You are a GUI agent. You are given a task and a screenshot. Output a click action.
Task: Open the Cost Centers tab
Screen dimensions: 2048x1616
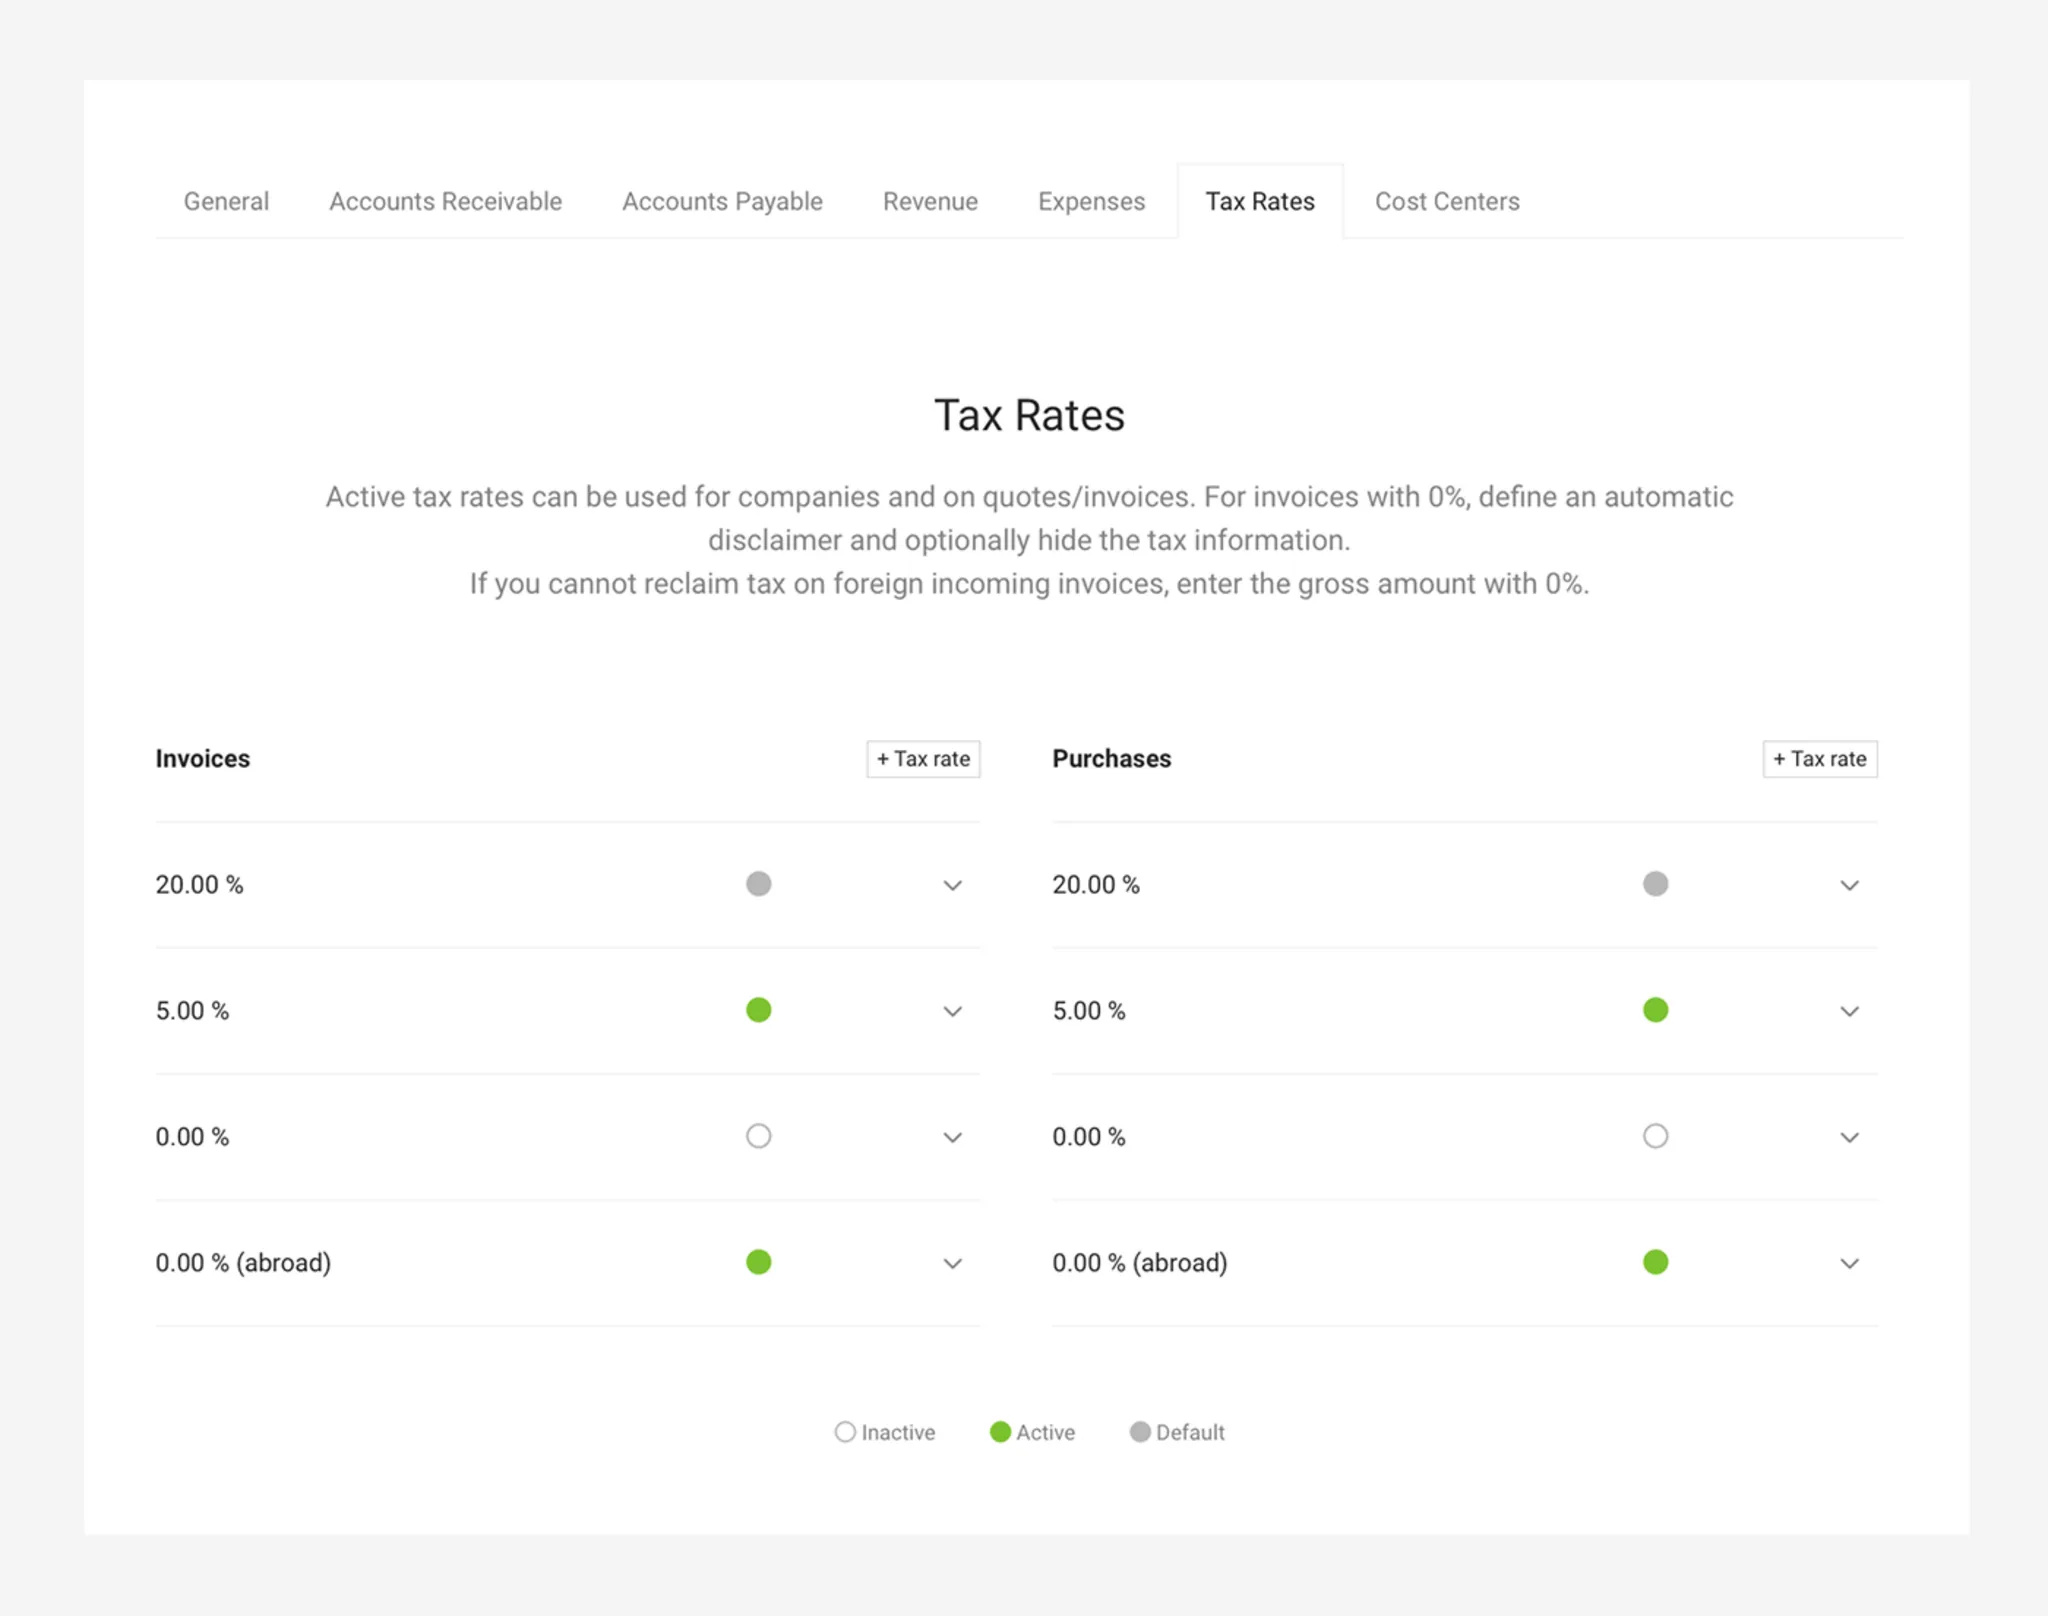coord(1447,201)
